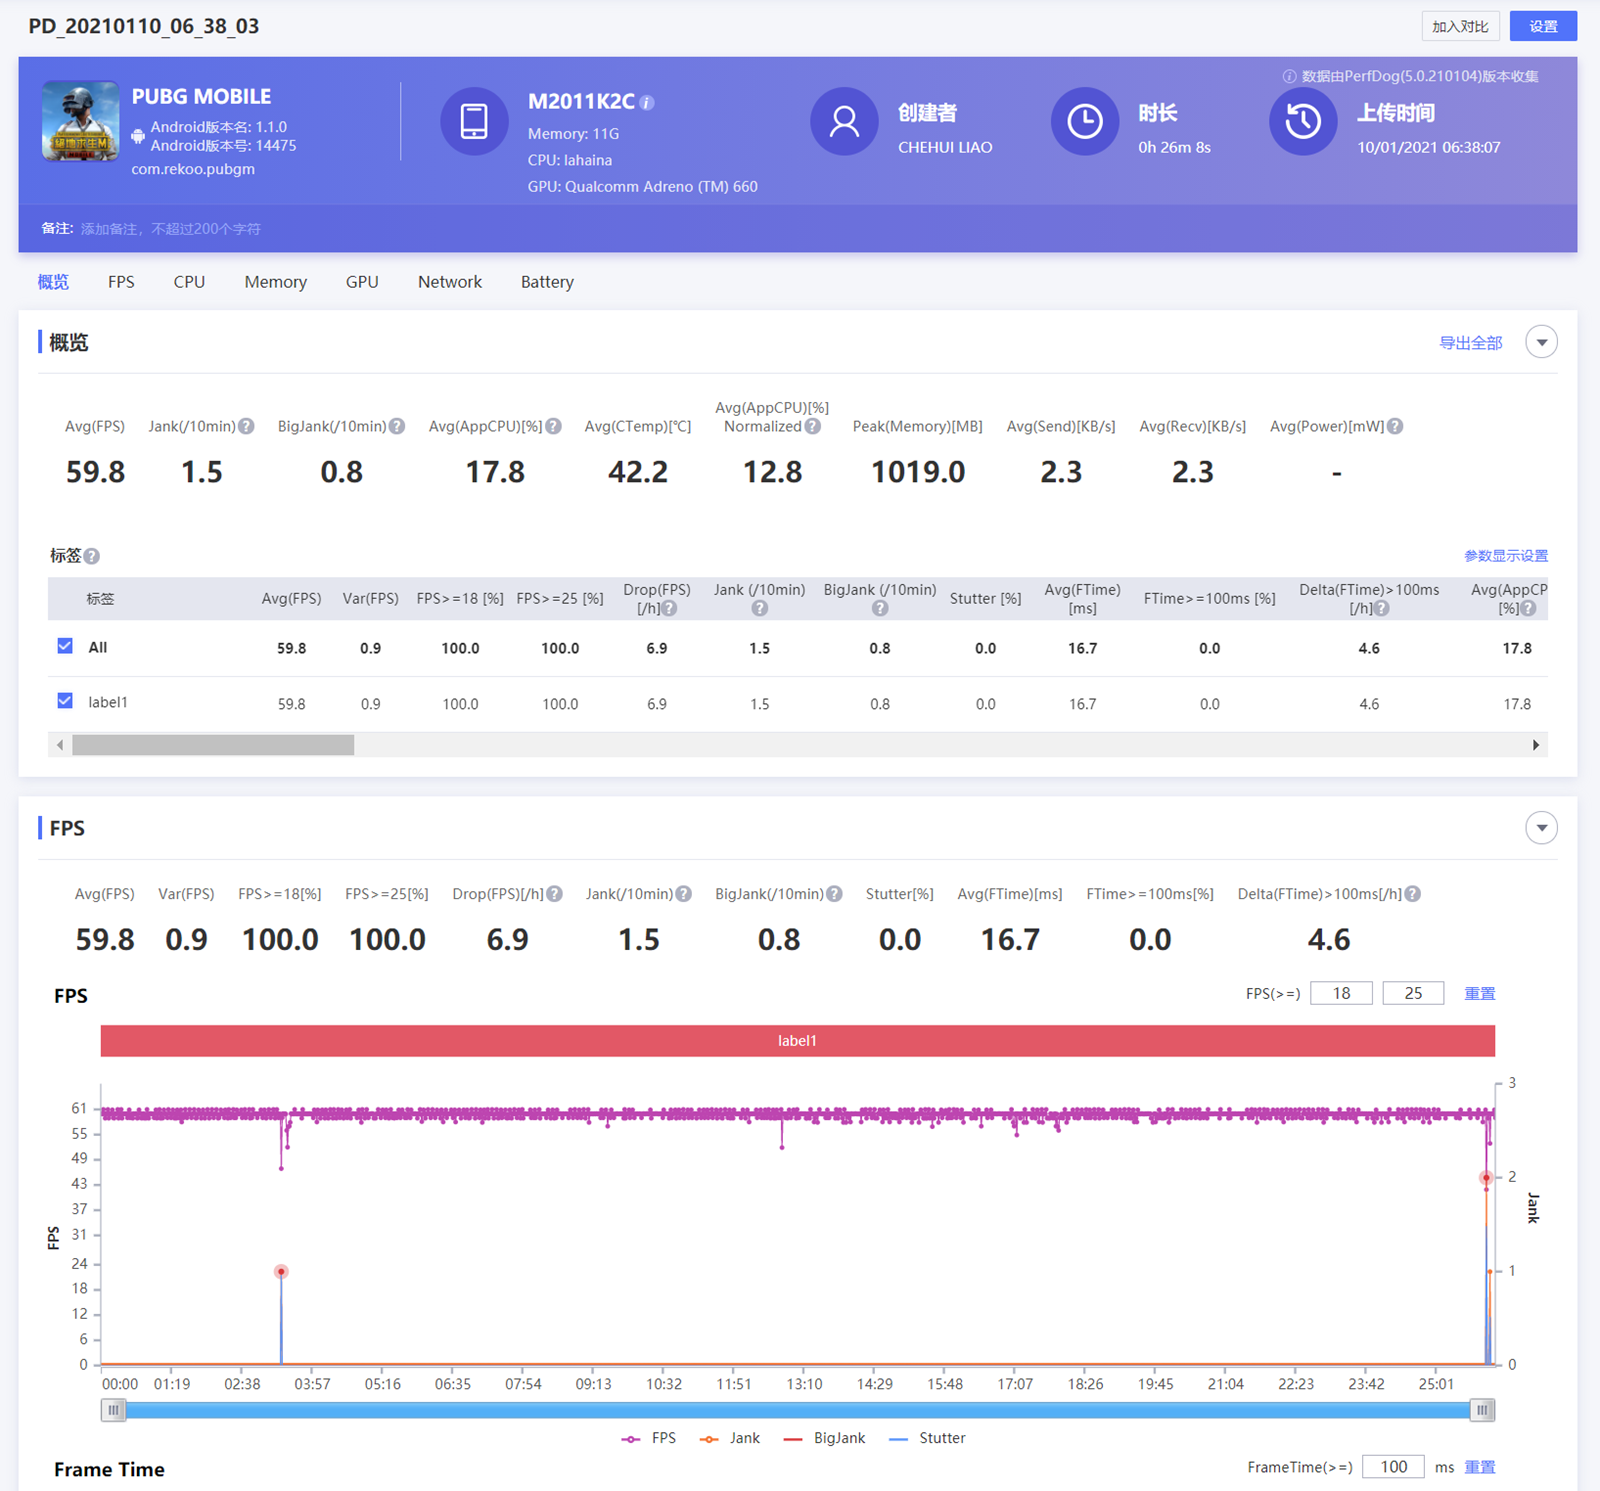
Task: Click help icon beside BigJank(/10min) in overview
Action: click(x=397, y=426)
